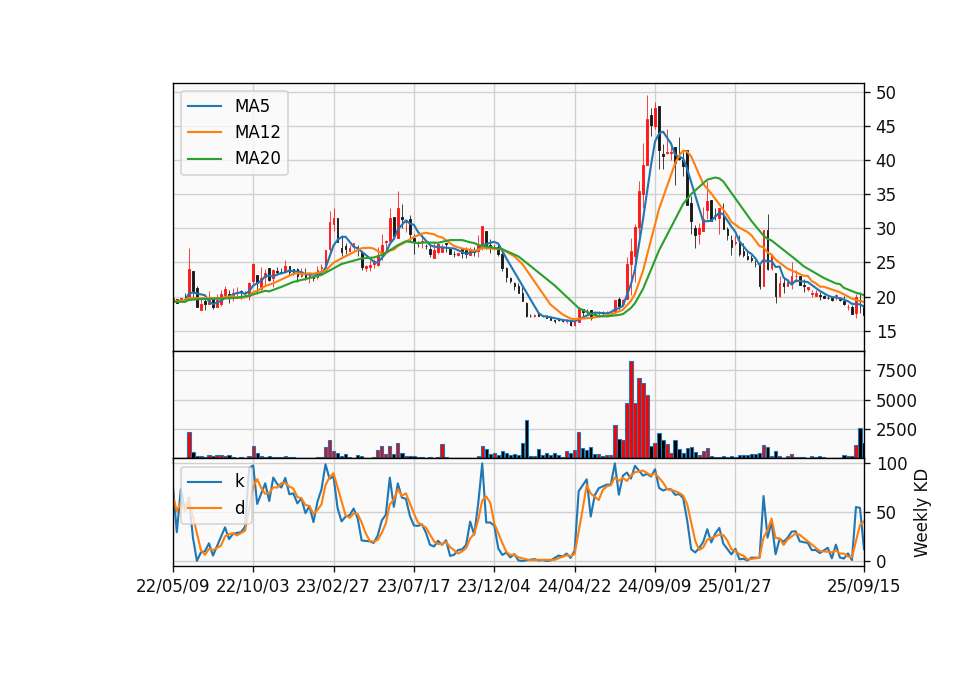Click the 23/07/17 date tick label
This screenshot has width=960, height=690.
pyautogui.click(x=413, y=586)
